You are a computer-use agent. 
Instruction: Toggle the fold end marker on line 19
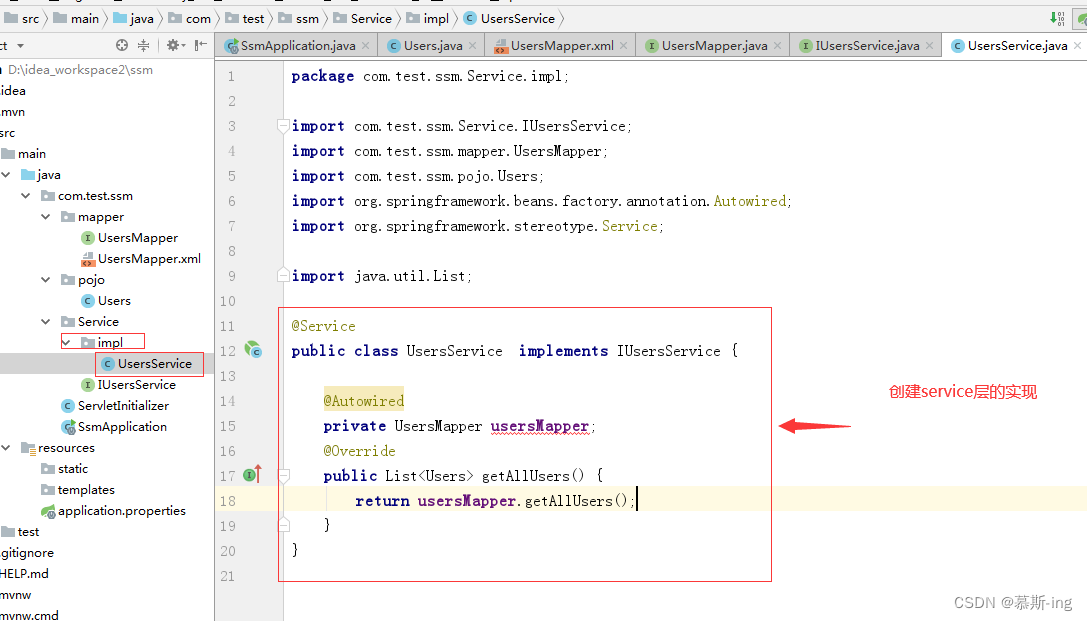pyautogui.click(x=283, y=525)
